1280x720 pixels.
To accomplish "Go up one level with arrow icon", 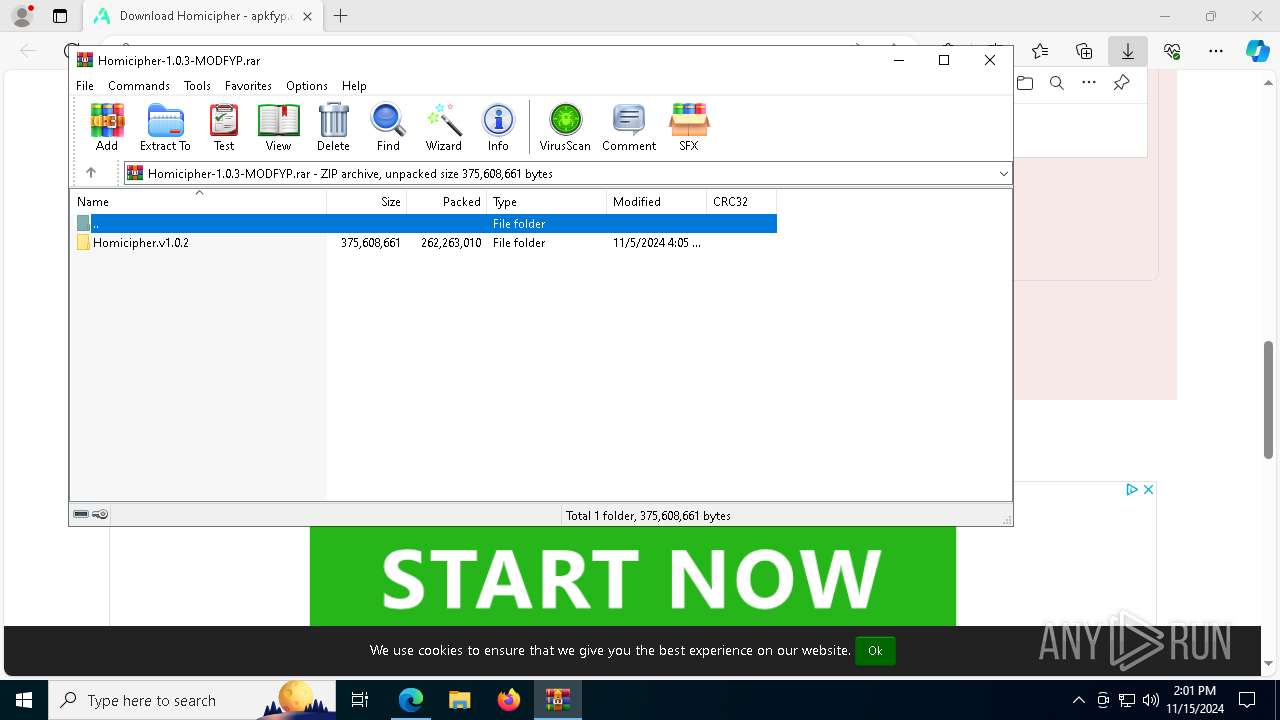I will coord(91,173).
